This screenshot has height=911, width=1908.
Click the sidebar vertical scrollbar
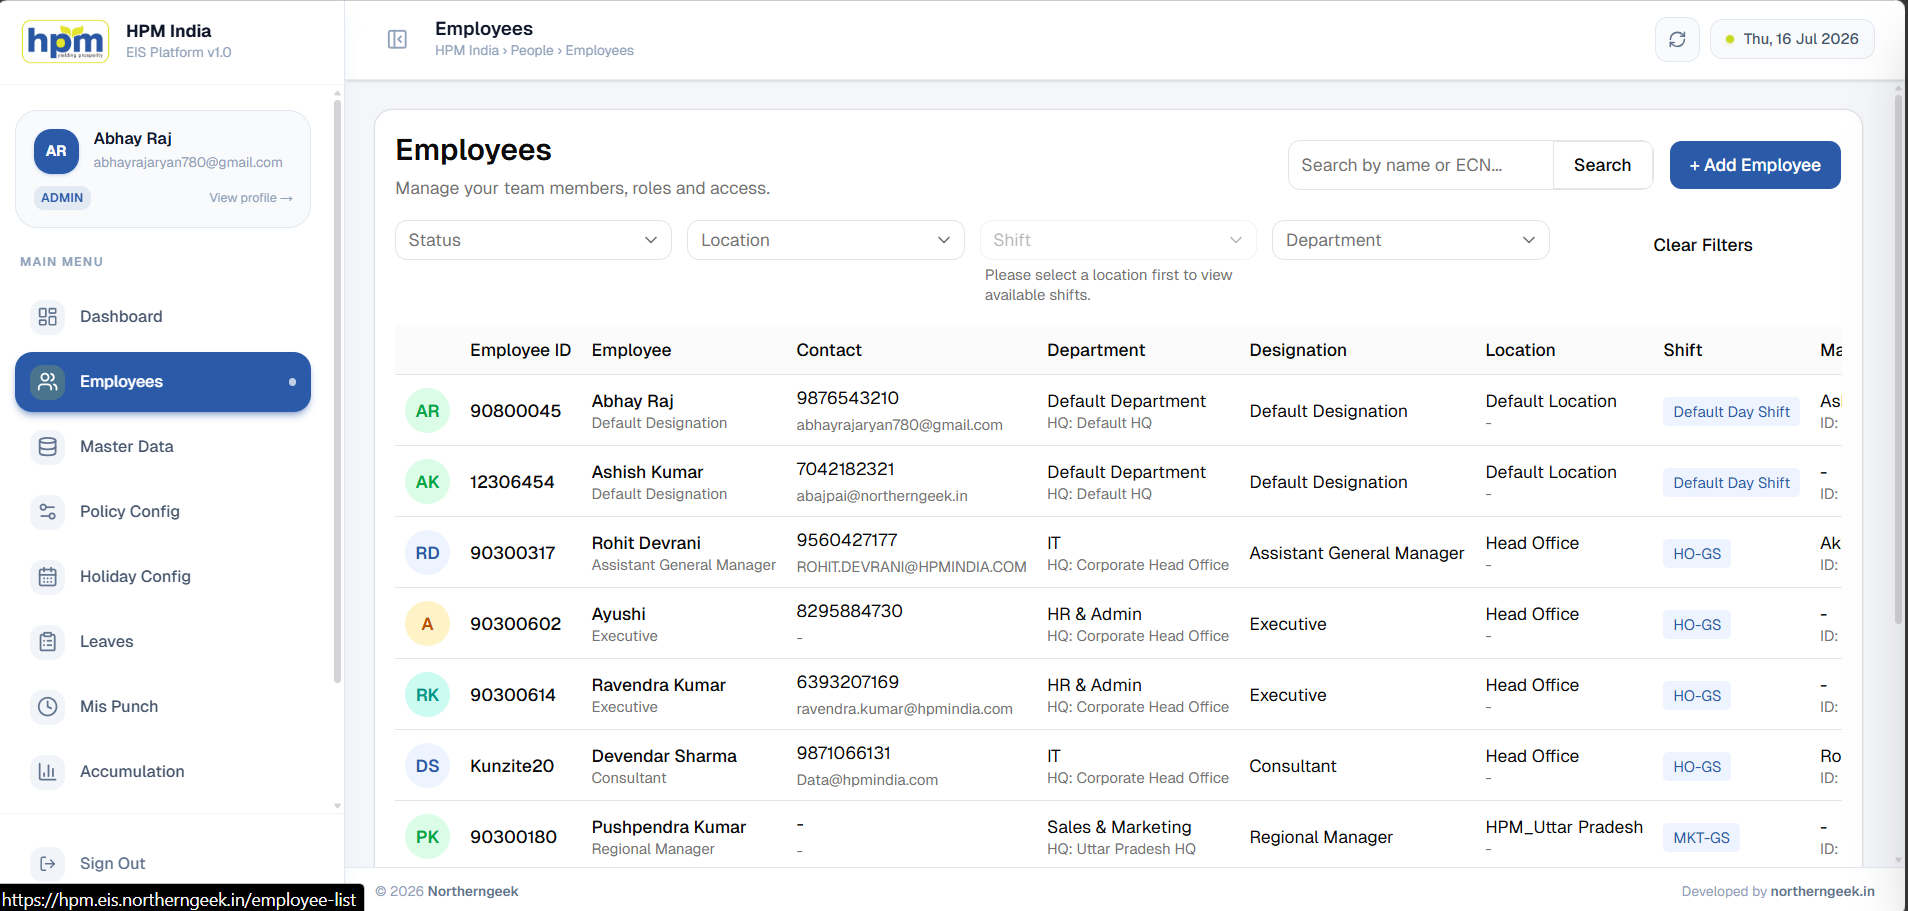337,390
